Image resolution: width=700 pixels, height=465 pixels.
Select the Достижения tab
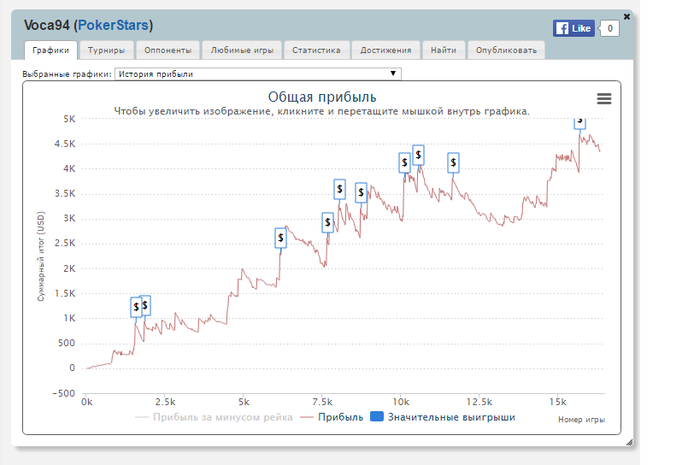click(x=386, y=50)
